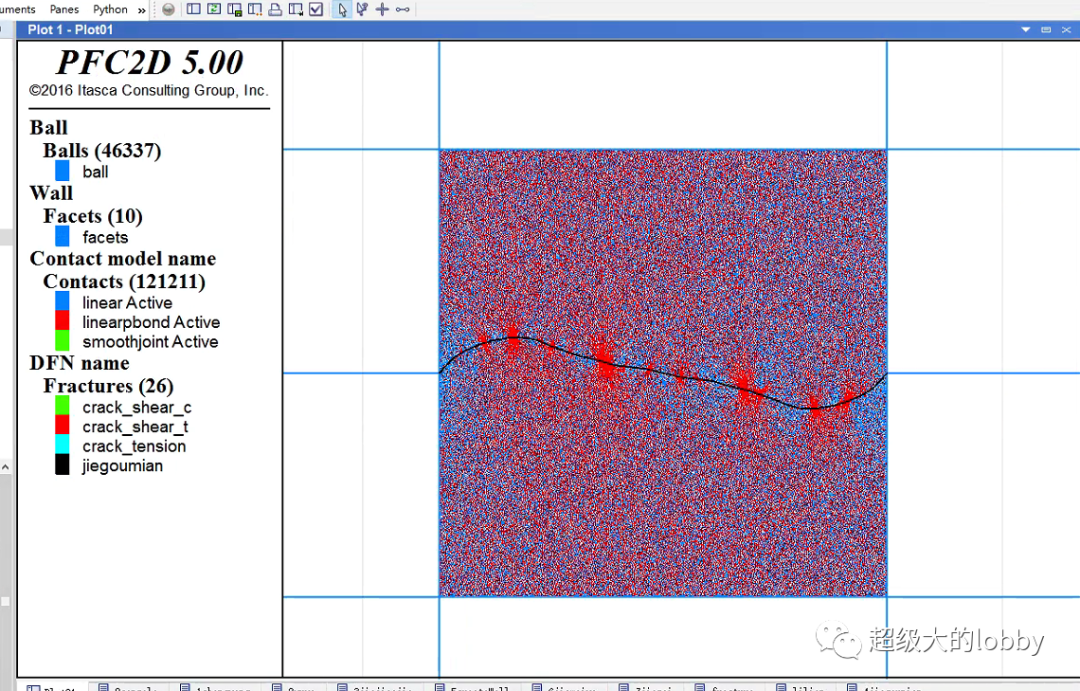Click the print plot icon
Viewport: 1080px width, 691px height.
(275, 10)
